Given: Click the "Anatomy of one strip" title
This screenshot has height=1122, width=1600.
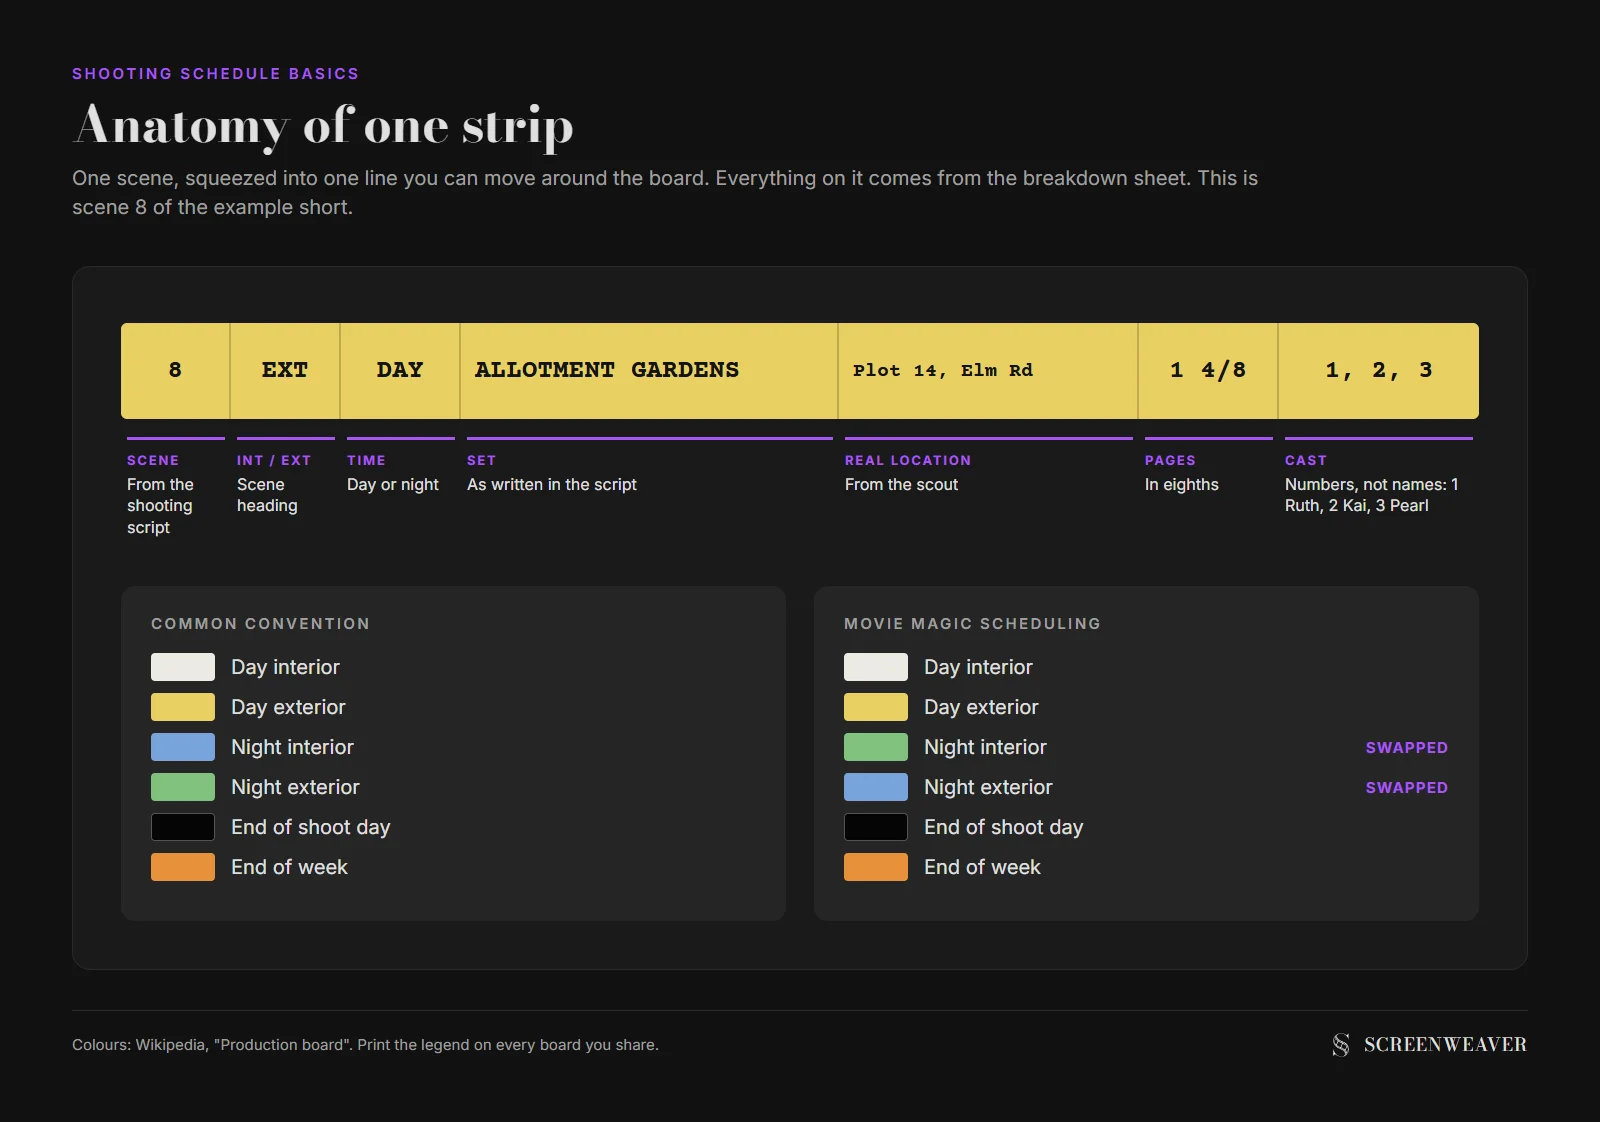Looking at the screenshot, I should click(x=324, y=126).
